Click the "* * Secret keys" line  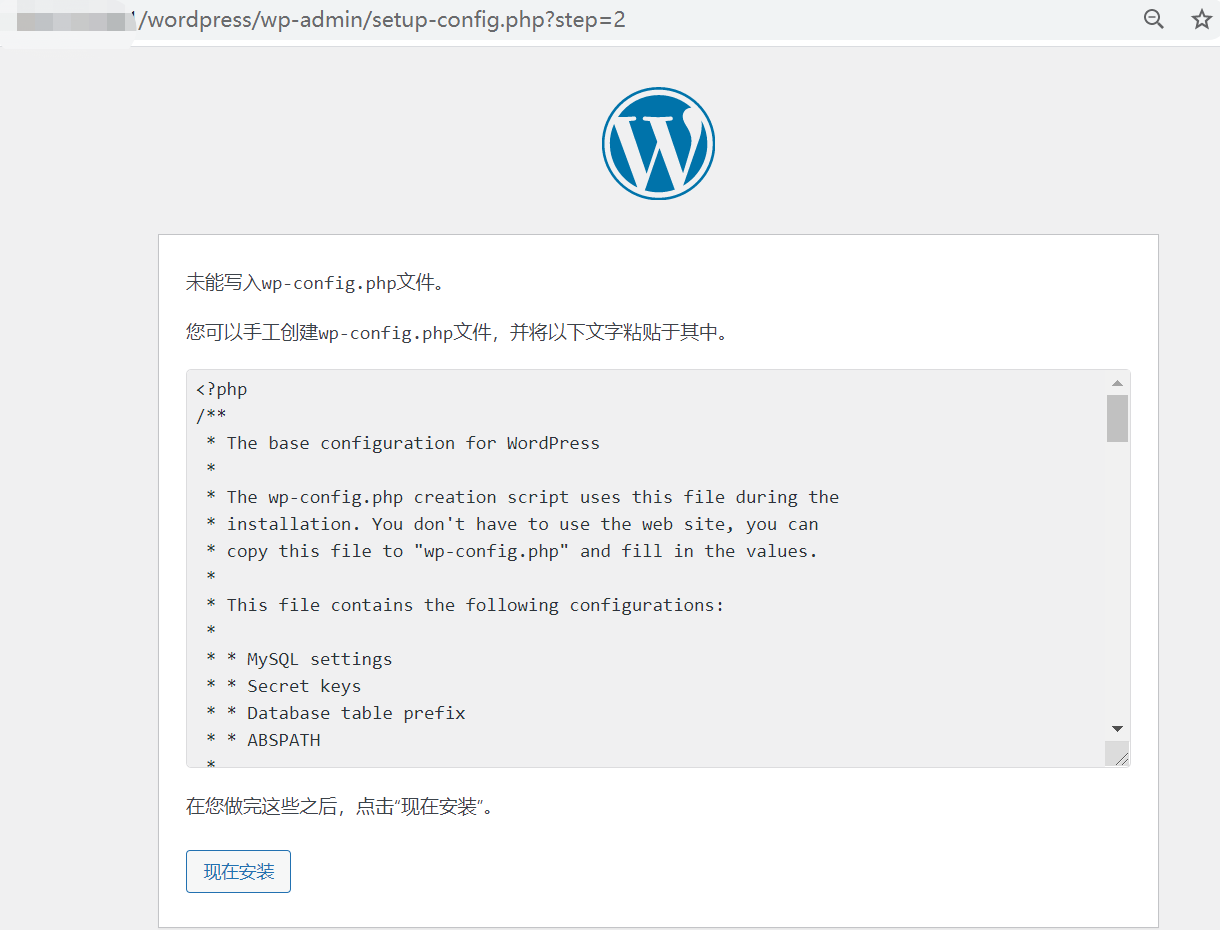point(283,686)
